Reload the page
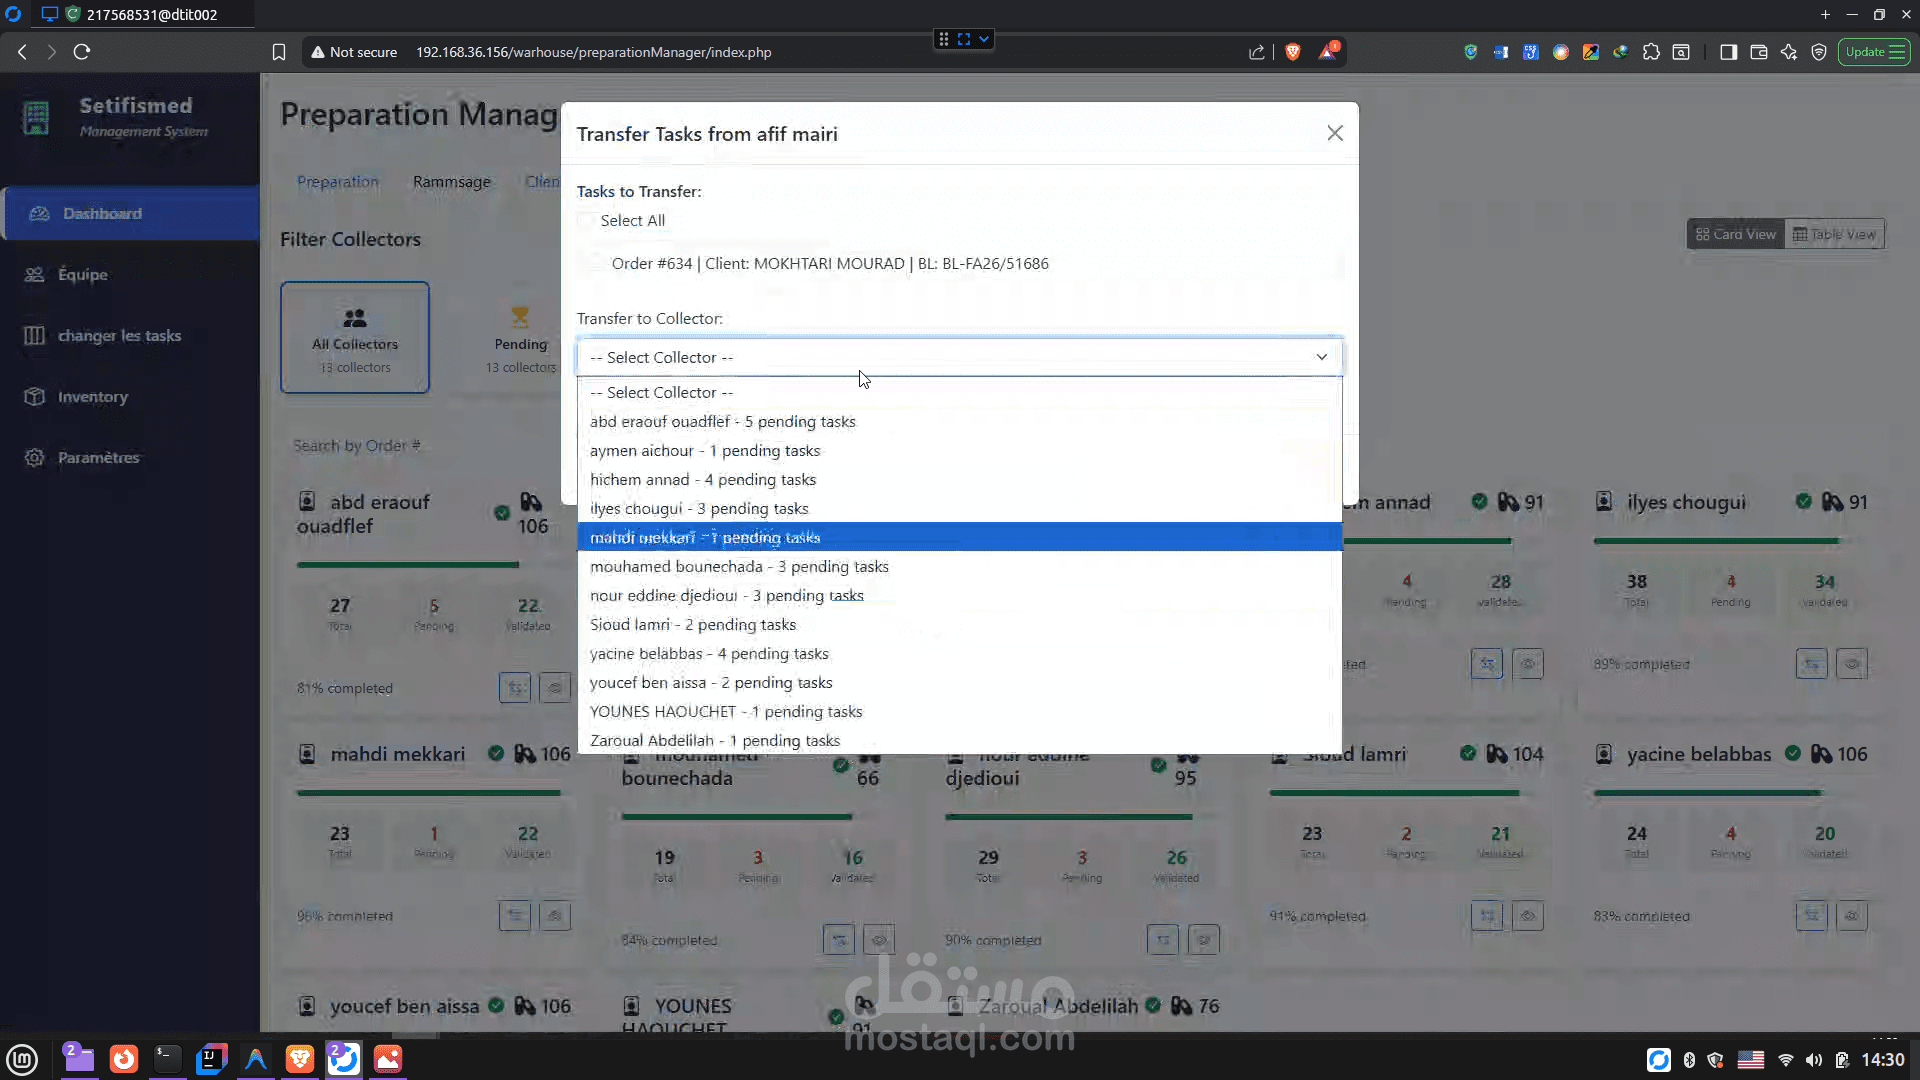This screenshot has height=1080, width=1920. (x=82, y=52)
